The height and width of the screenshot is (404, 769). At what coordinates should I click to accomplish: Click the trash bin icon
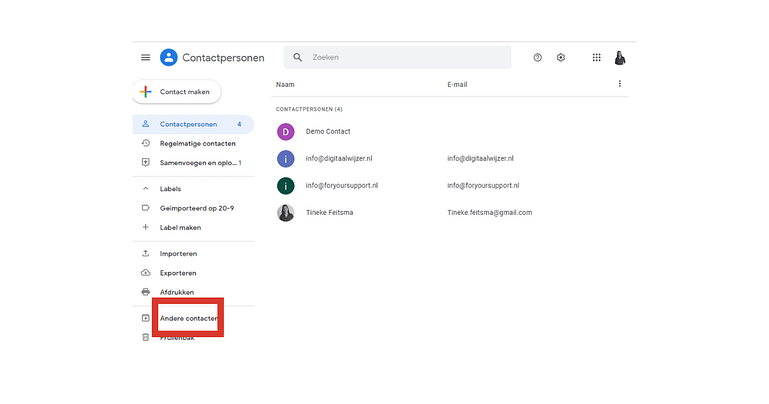[146, 337]
